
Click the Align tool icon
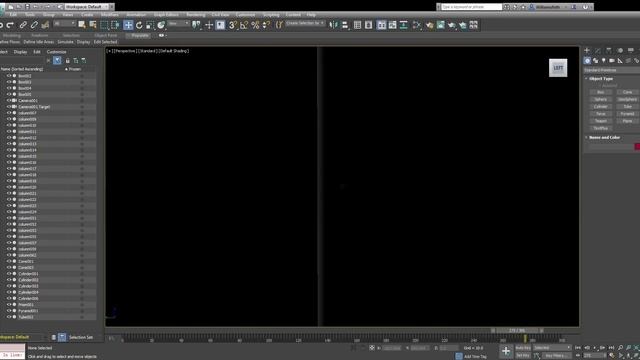345,25
